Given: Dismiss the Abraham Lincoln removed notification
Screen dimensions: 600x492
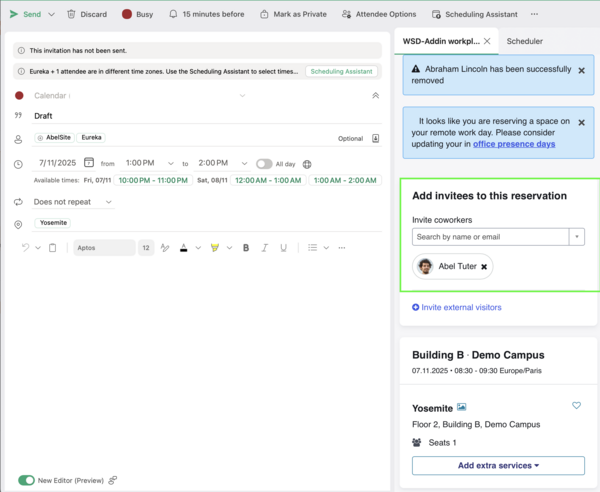Looking at the screenshot, I should click(581, 71).
